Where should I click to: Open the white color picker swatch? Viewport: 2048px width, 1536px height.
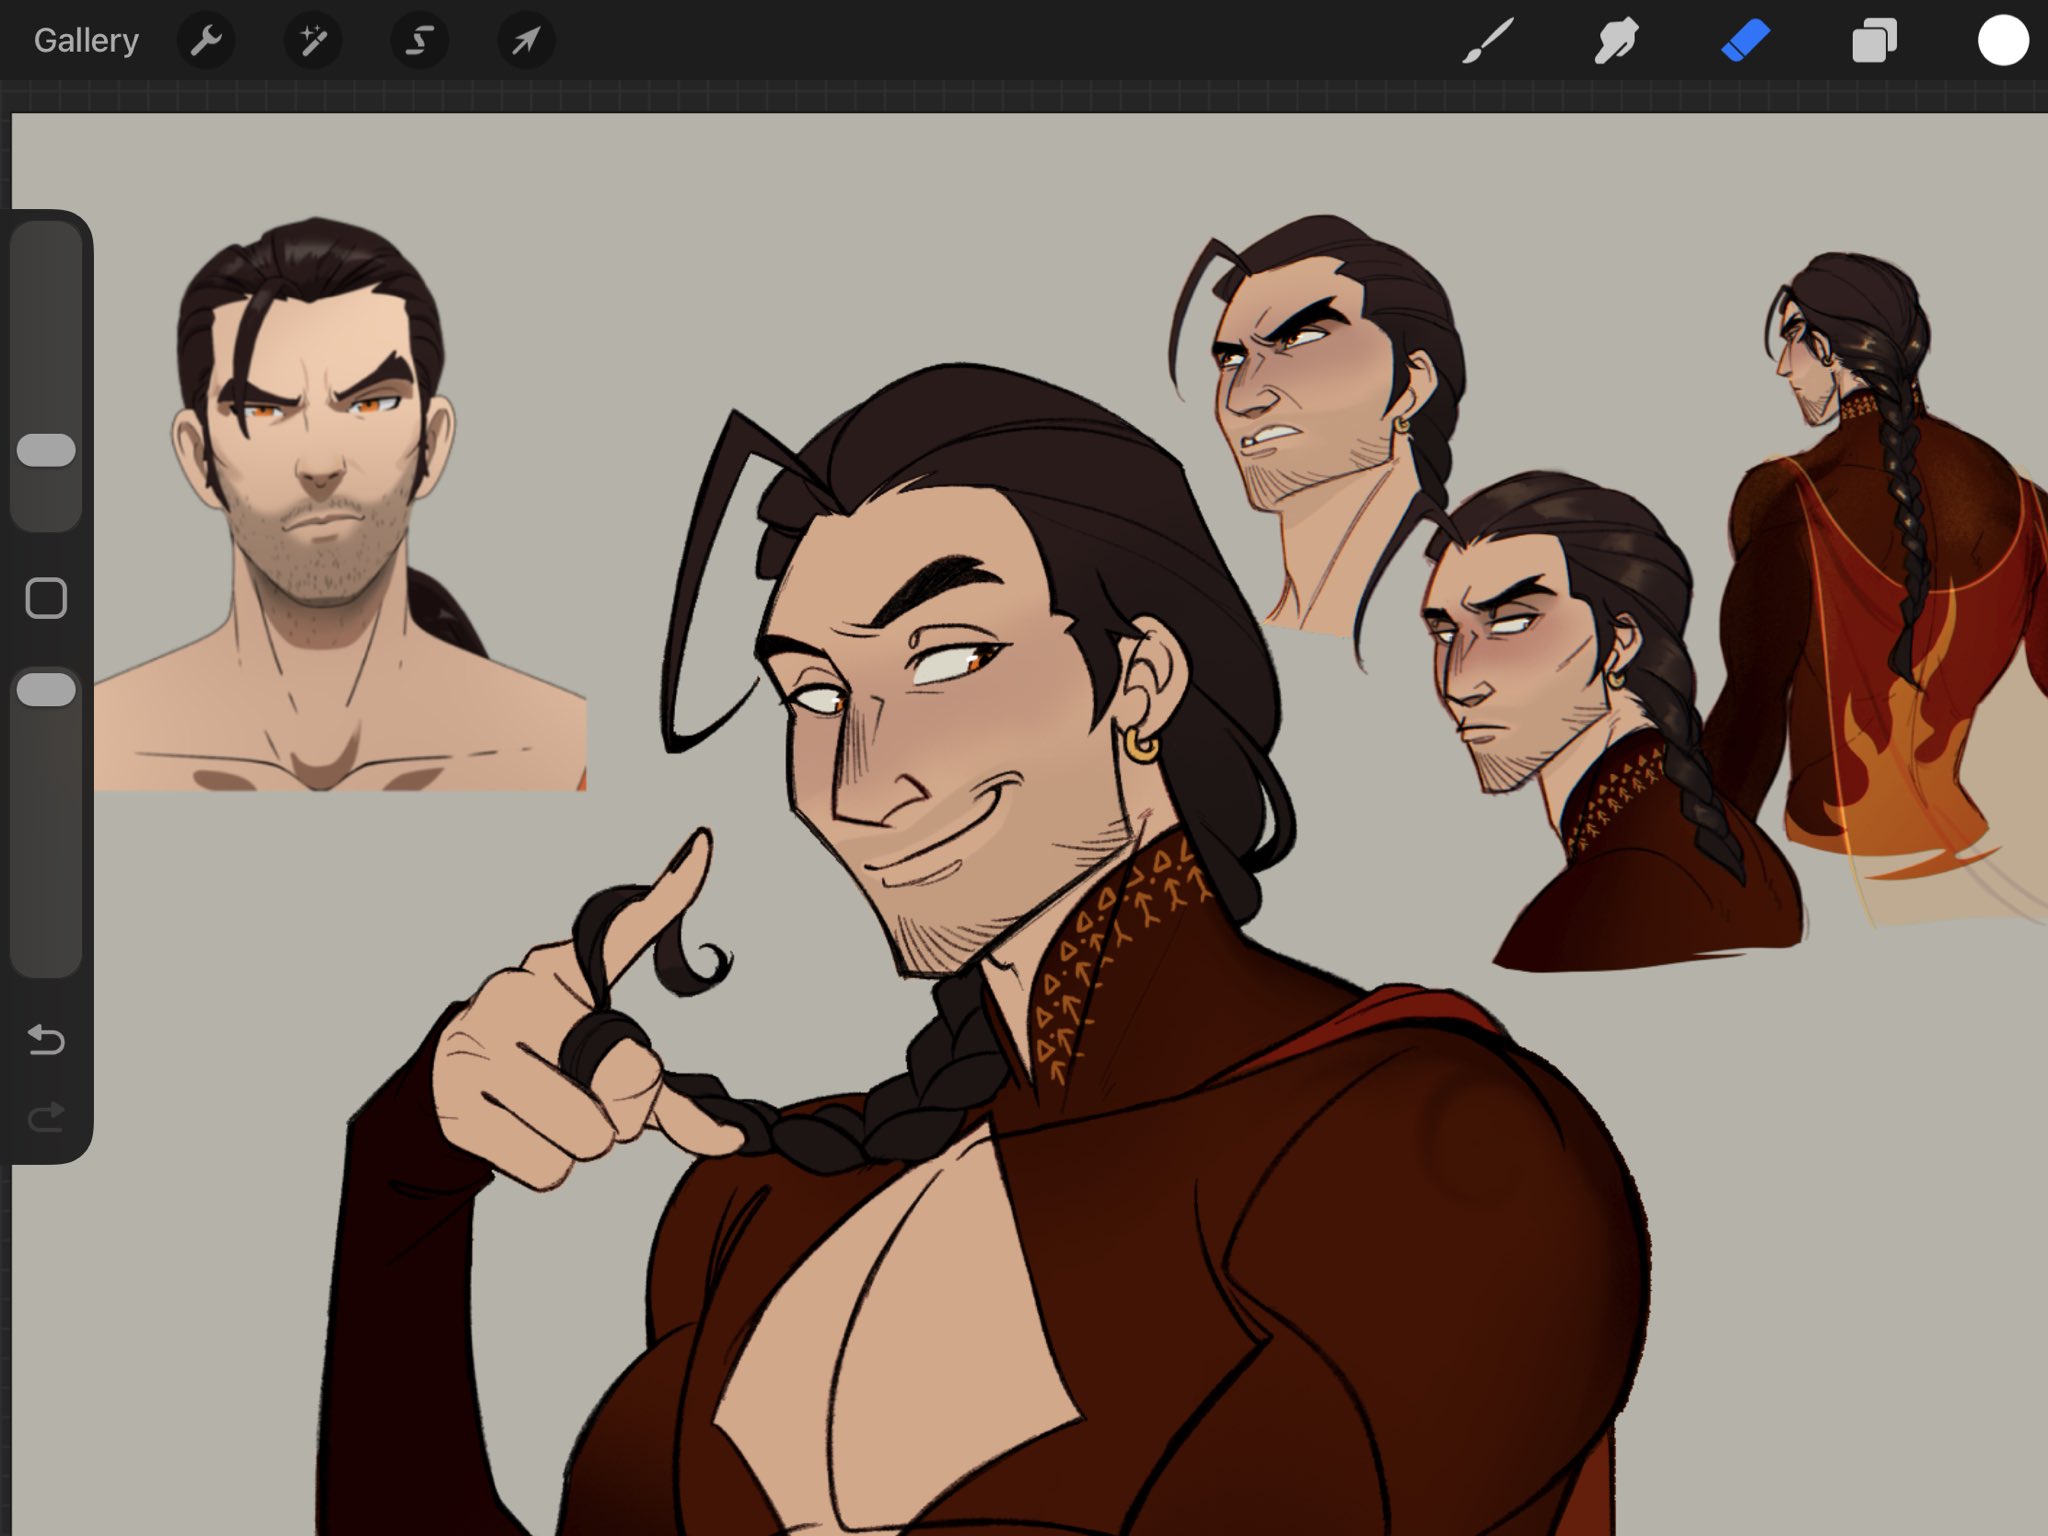(2002, 42)
